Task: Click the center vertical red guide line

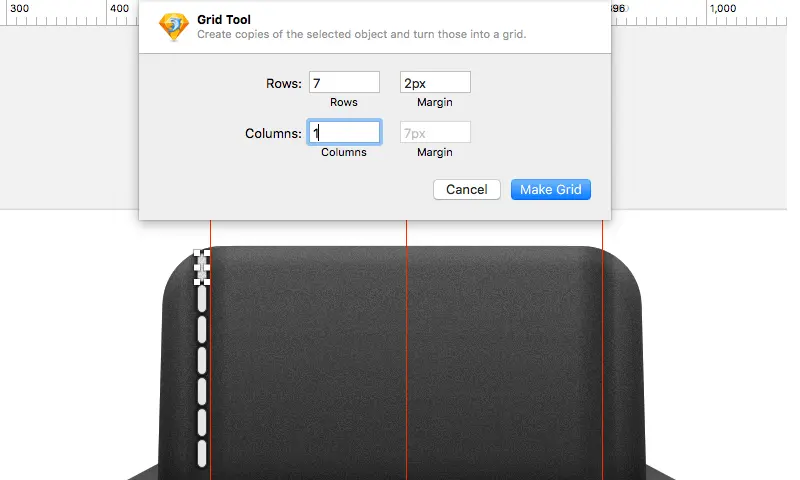Action: point(407,352)
